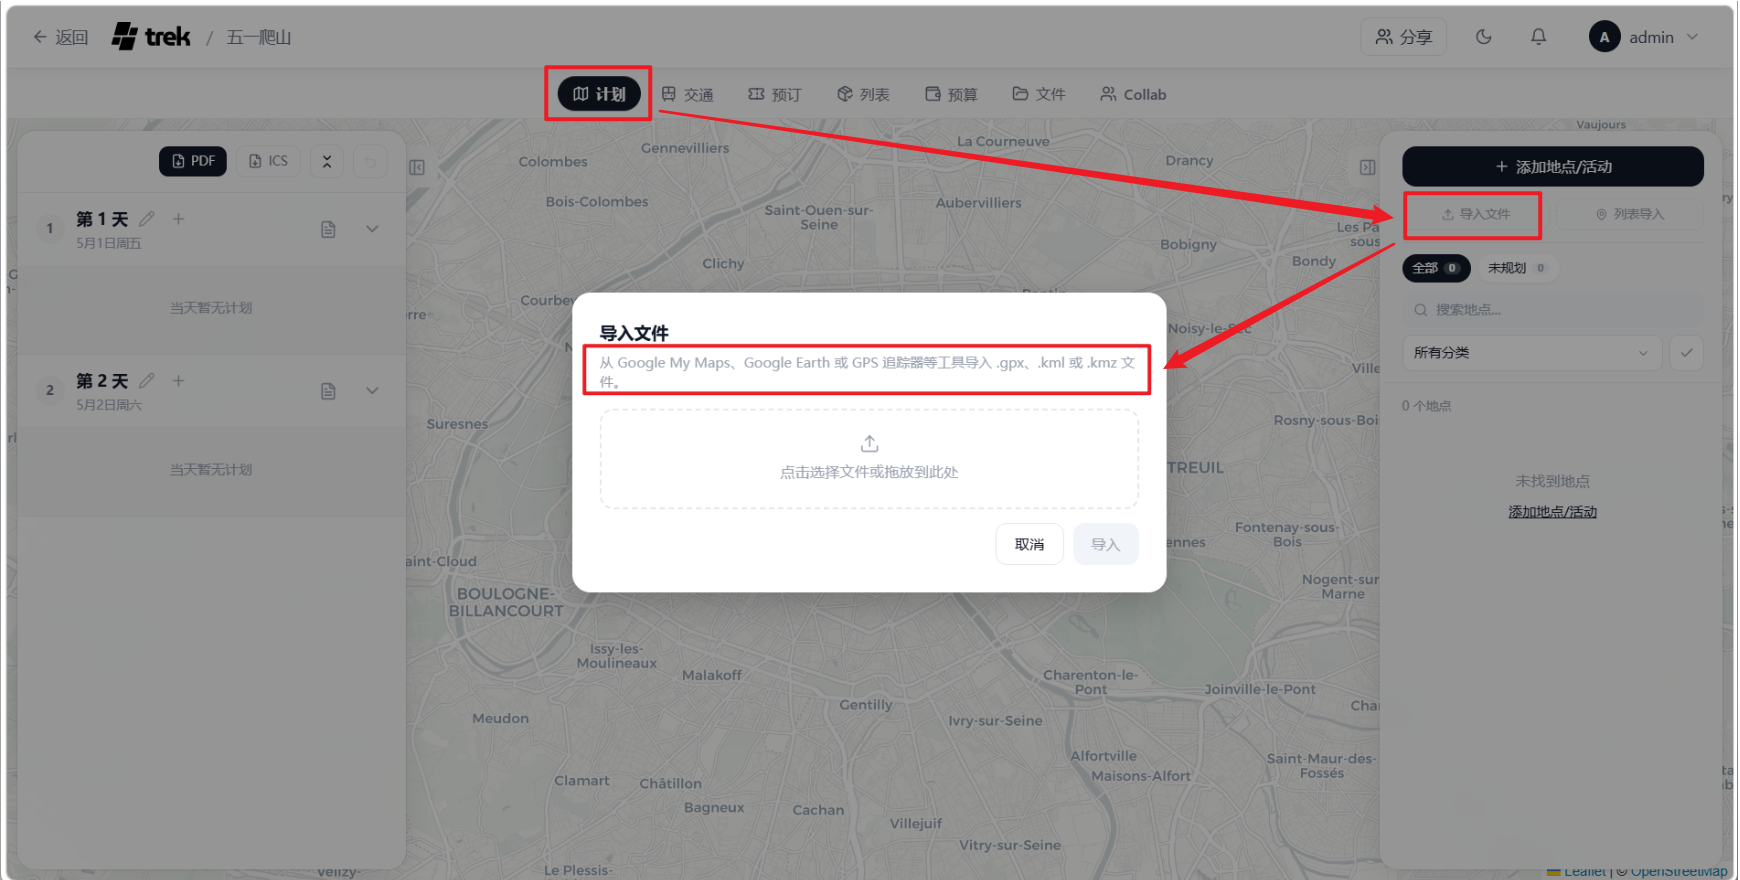Show the 文件 tab

point(1039,94)
